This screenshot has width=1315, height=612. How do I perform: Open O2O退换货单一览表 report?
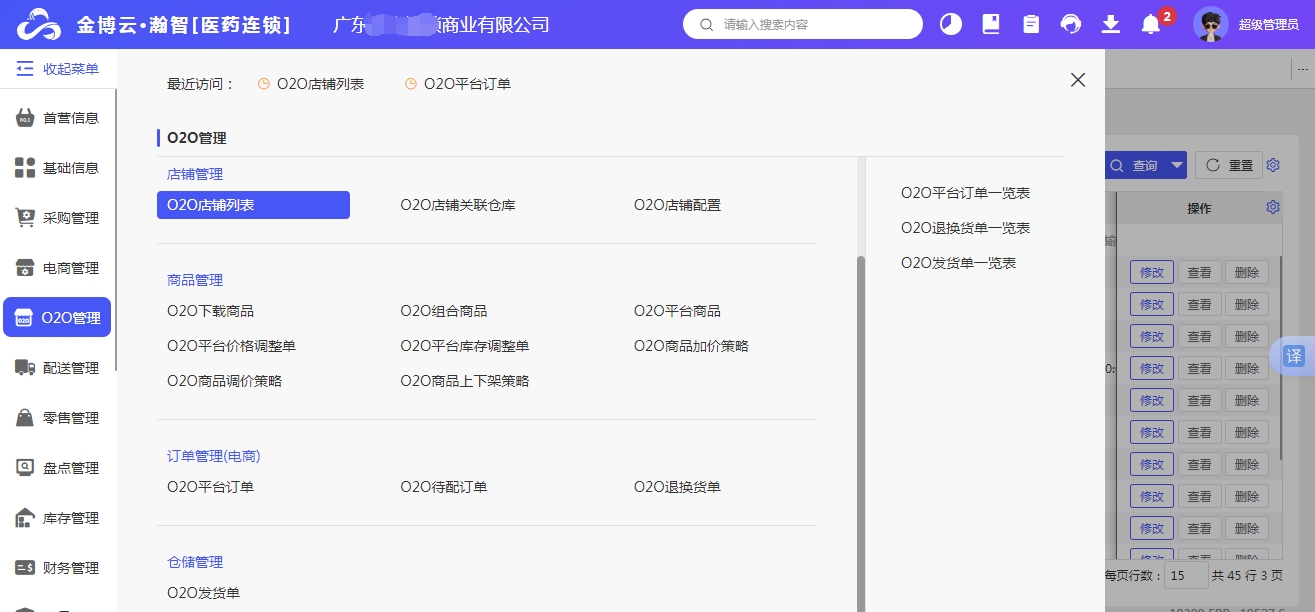click(x=965, y=228)
